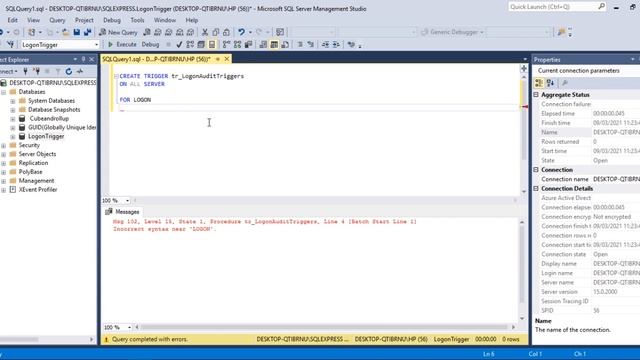Toggle Results to Grid icon

click(x=274, y=44)
